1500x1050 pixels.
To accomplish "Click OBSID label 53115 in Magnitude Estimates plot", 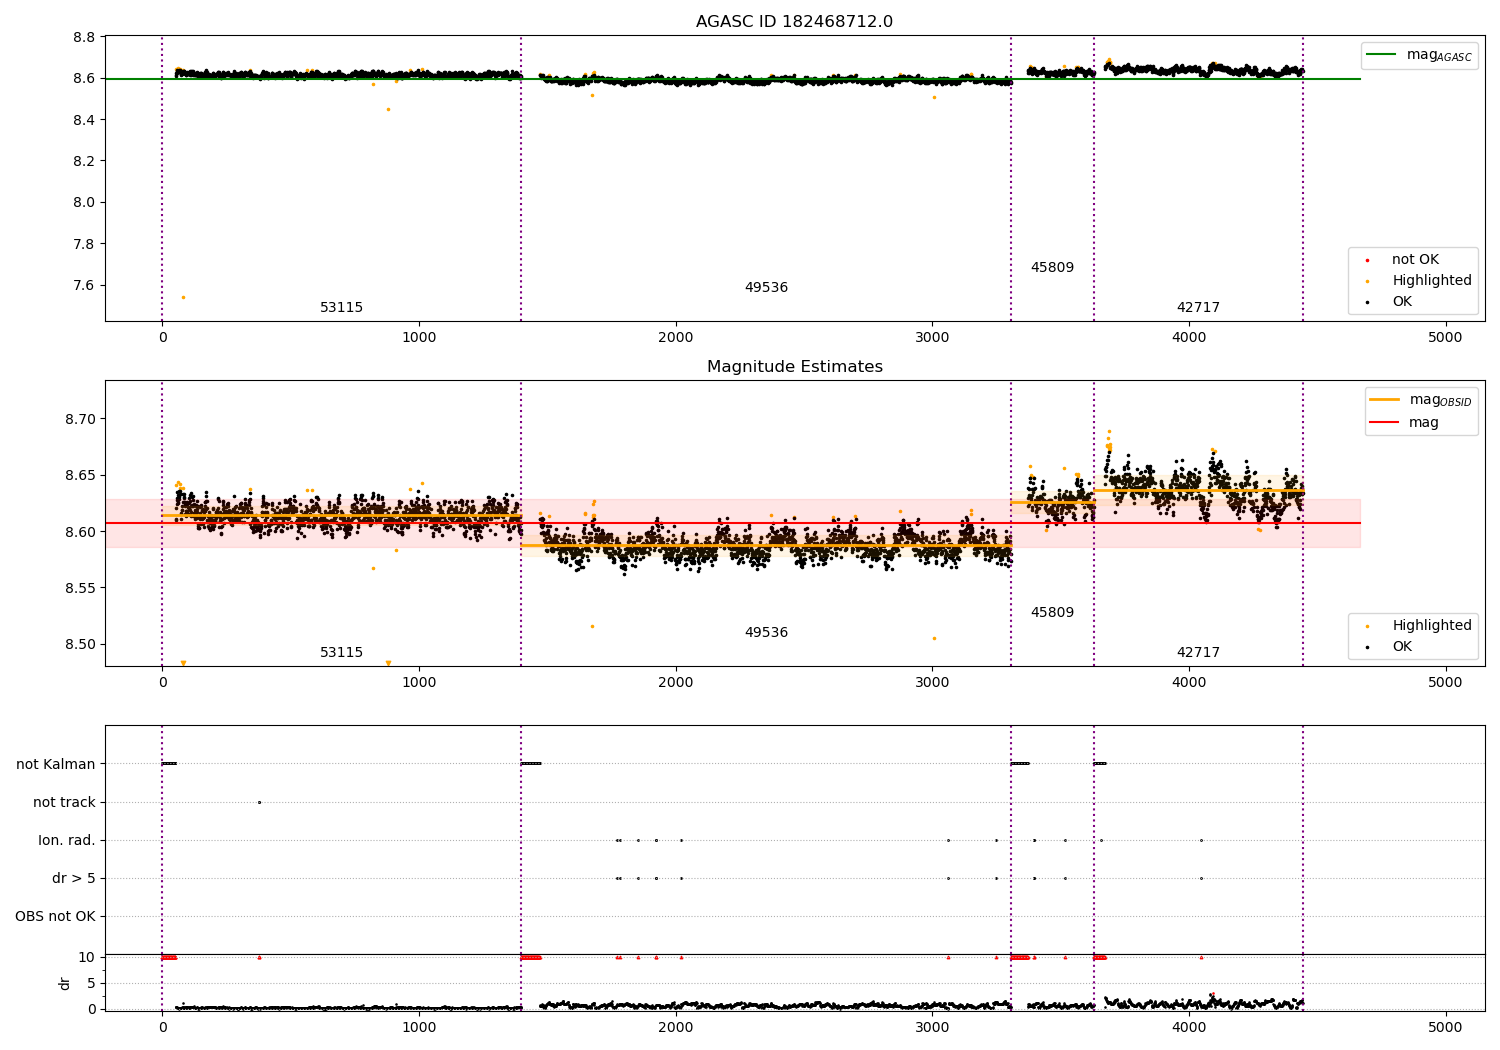I will click(341, 653).
